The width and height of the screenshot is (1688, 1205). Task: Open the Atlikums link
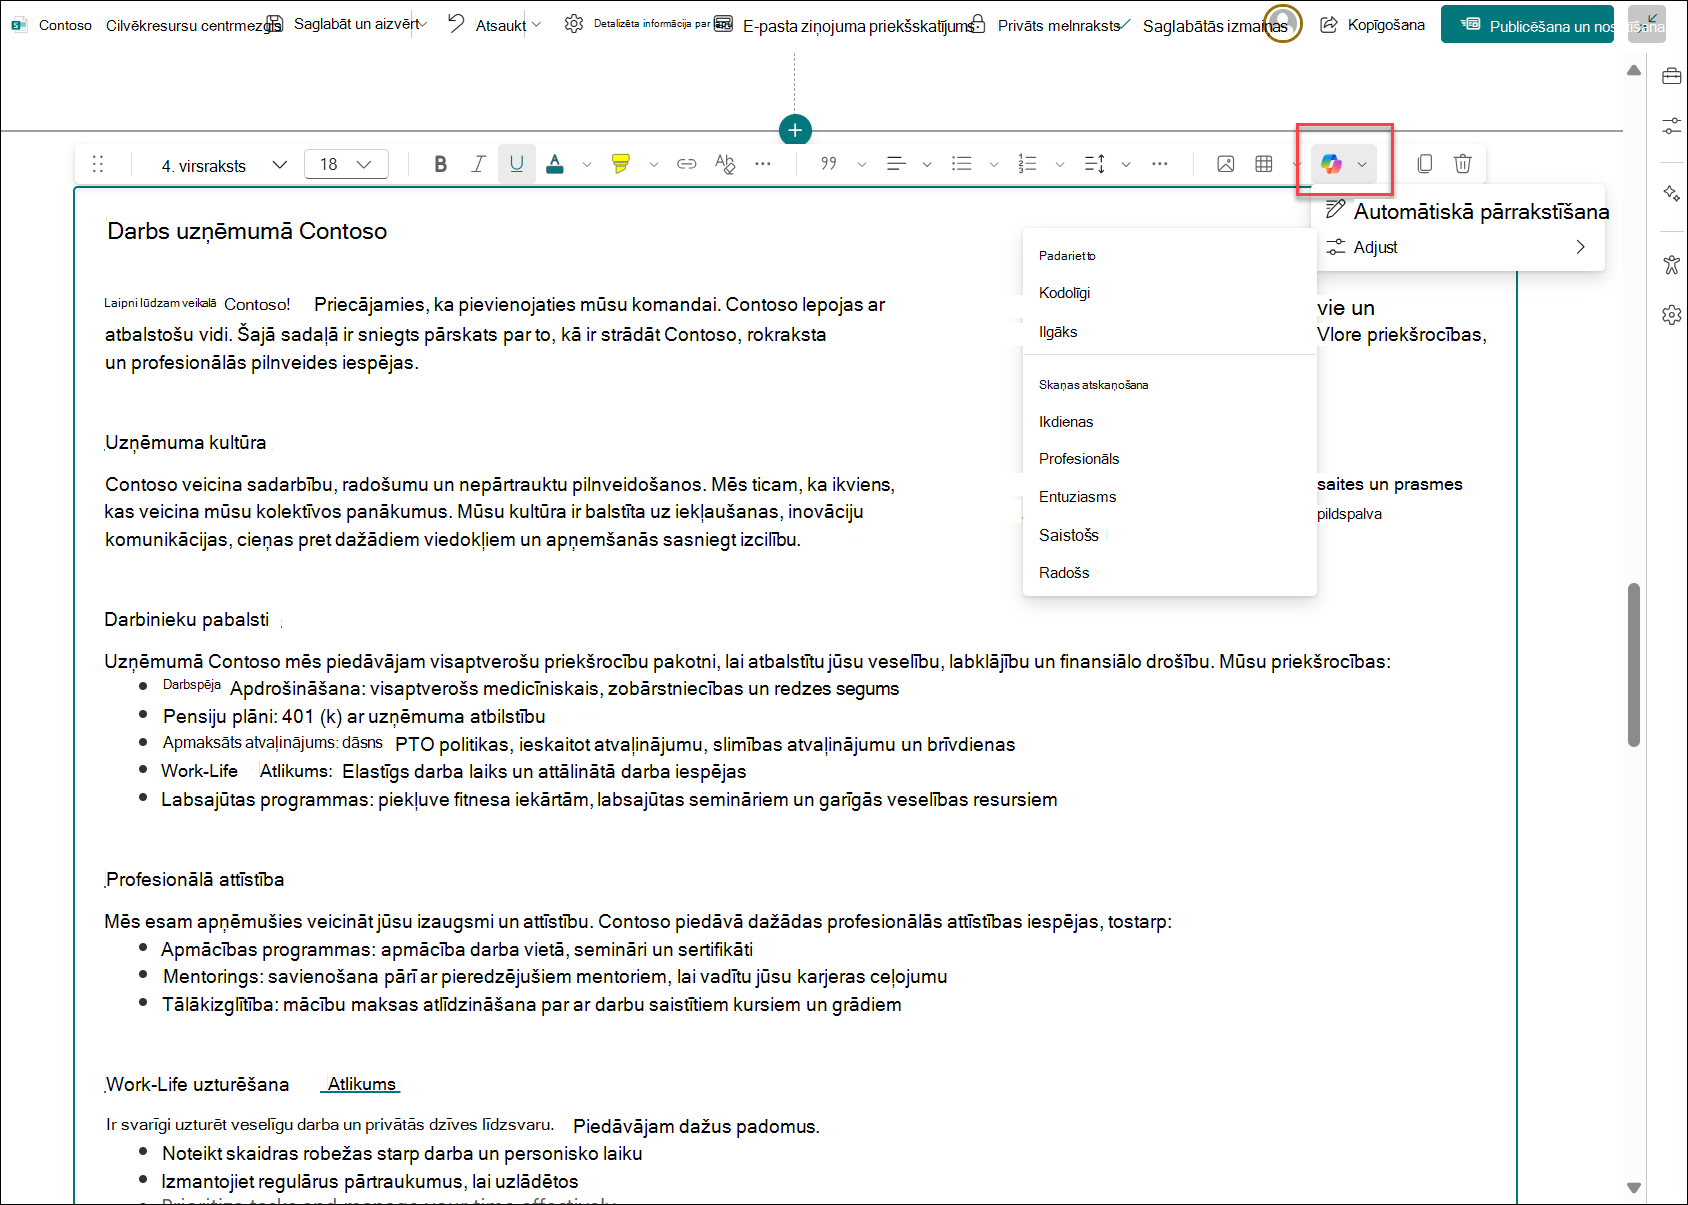click(362, 1084)
